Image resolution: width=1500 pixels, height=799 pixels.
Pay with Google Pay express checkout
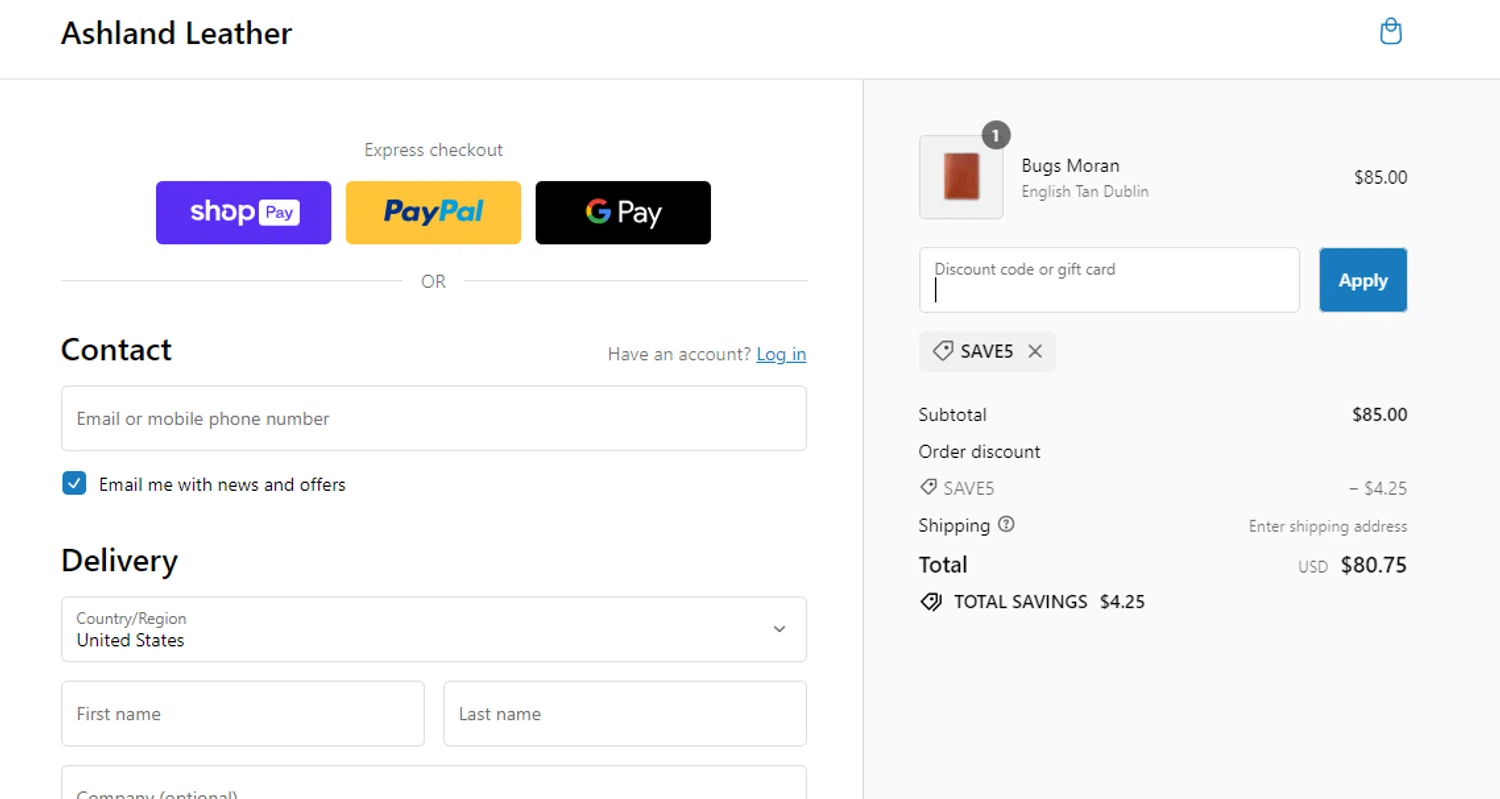point(623,212)
